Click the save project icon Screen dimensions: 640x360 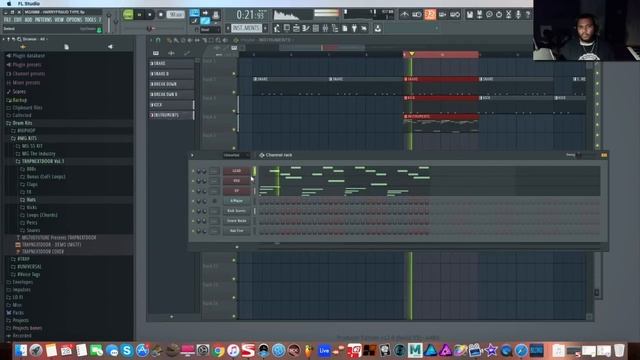pyautogui.click(x=470, y=15)
